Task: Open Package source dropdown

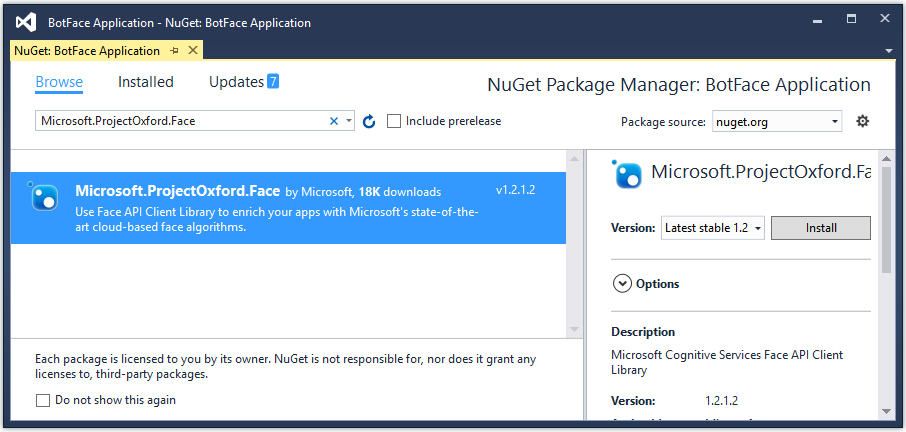Action: pyautogui.click(x=777, y=121)
